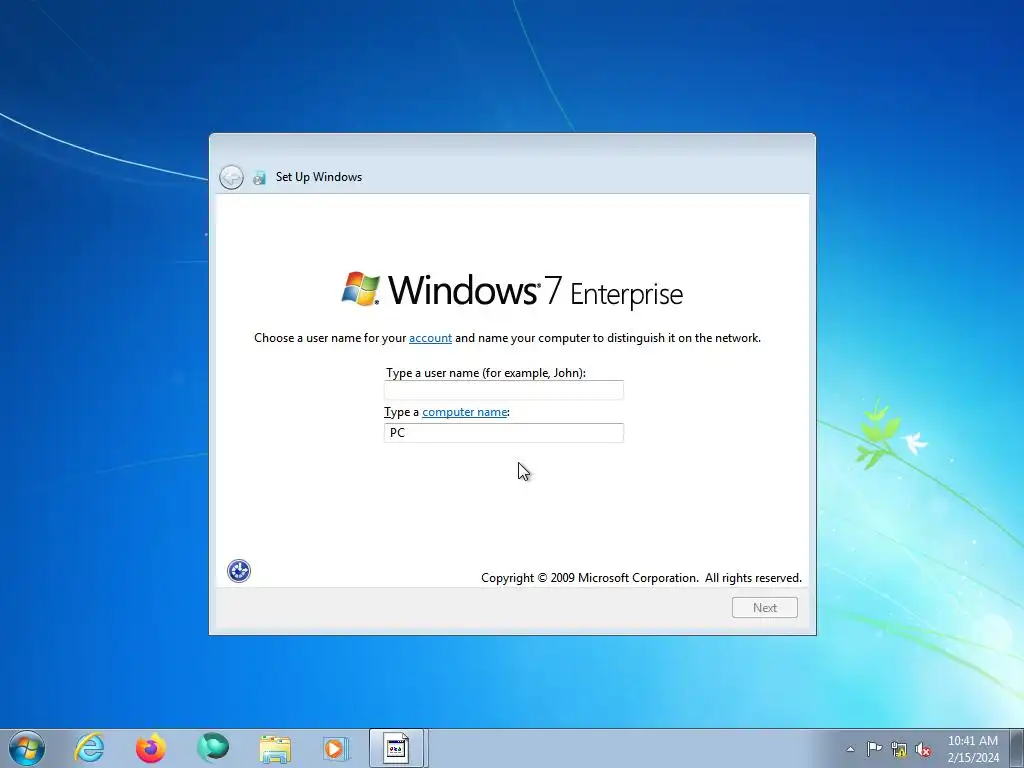Click the Next button
Screen dimensions: 1024x768
(x=765, y=607)
